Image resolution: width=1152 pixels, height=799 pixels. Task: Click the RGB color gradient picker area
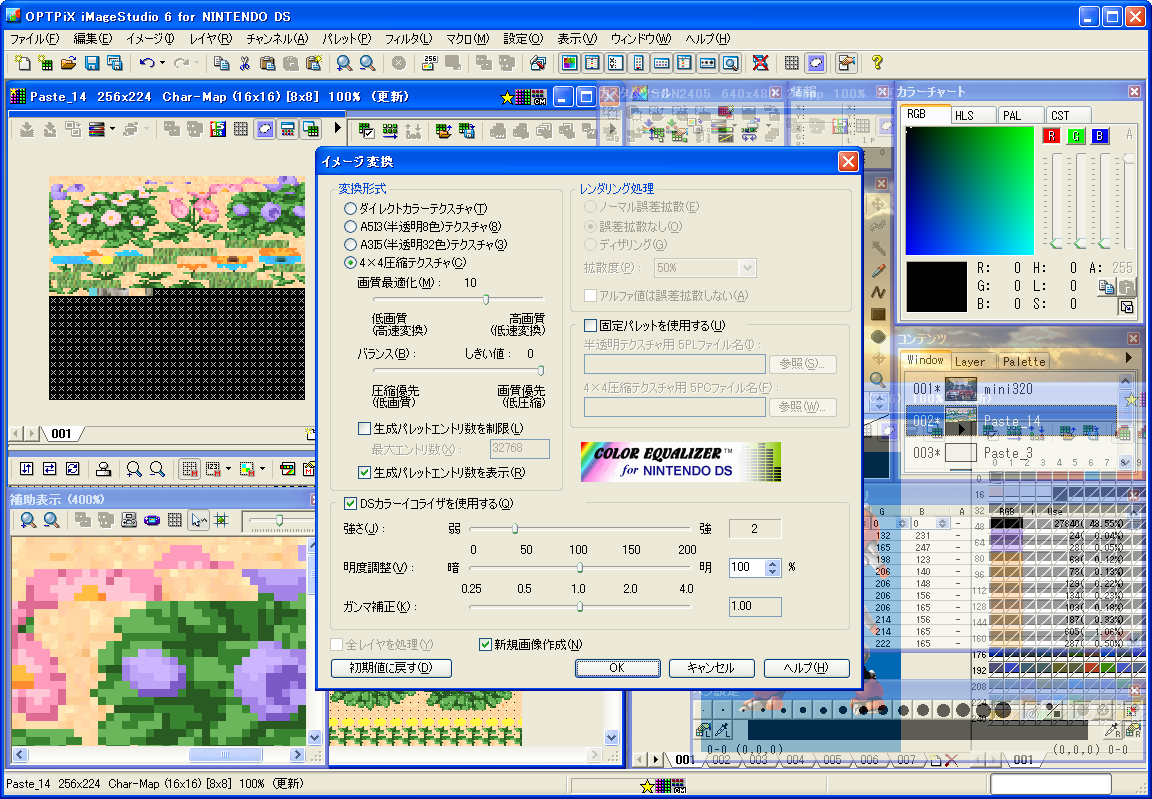969,191
